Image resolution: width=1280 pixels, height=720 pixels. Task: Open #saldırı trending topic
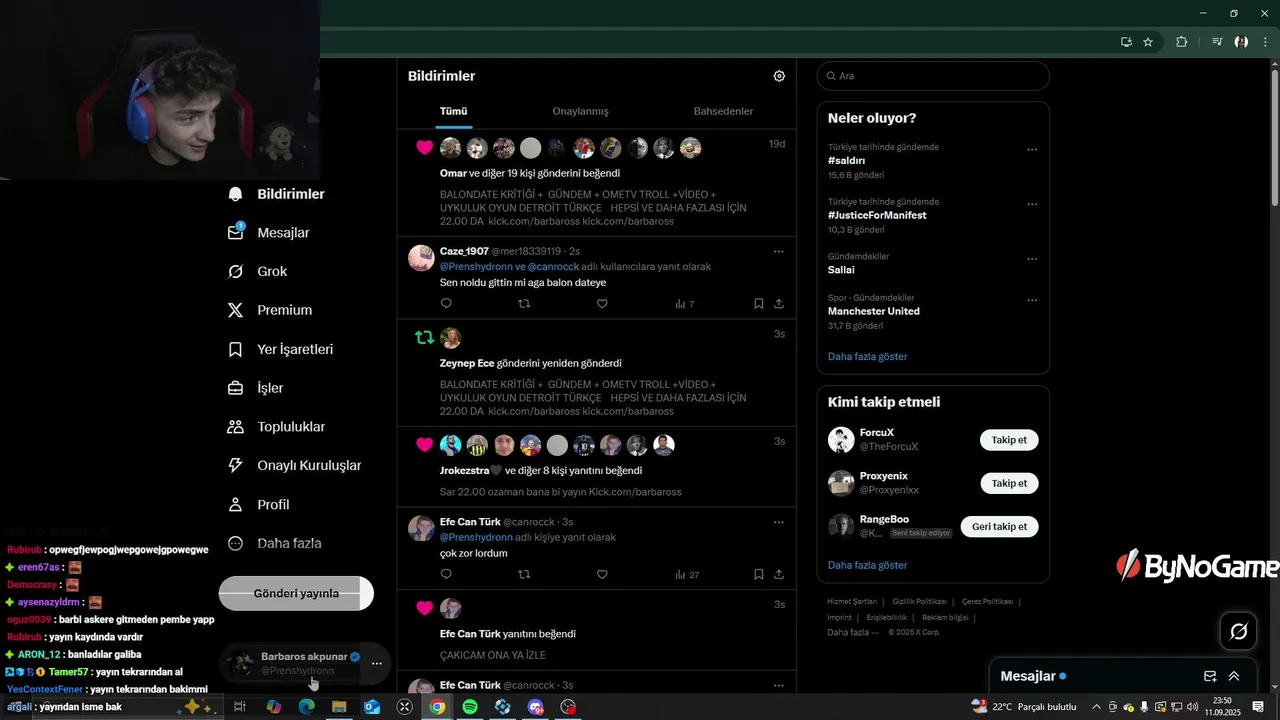point(847,160)
